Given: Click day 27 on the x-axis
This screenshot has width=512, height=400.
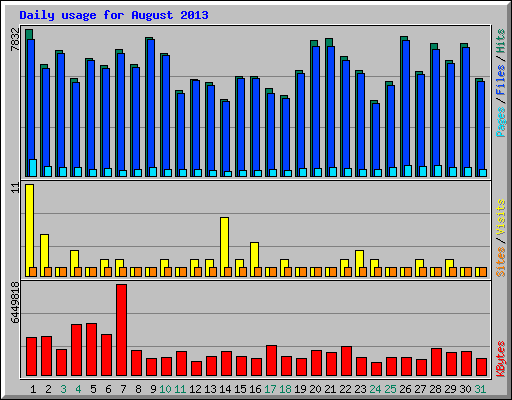Looking at the screenshot, I should point(420,389).
